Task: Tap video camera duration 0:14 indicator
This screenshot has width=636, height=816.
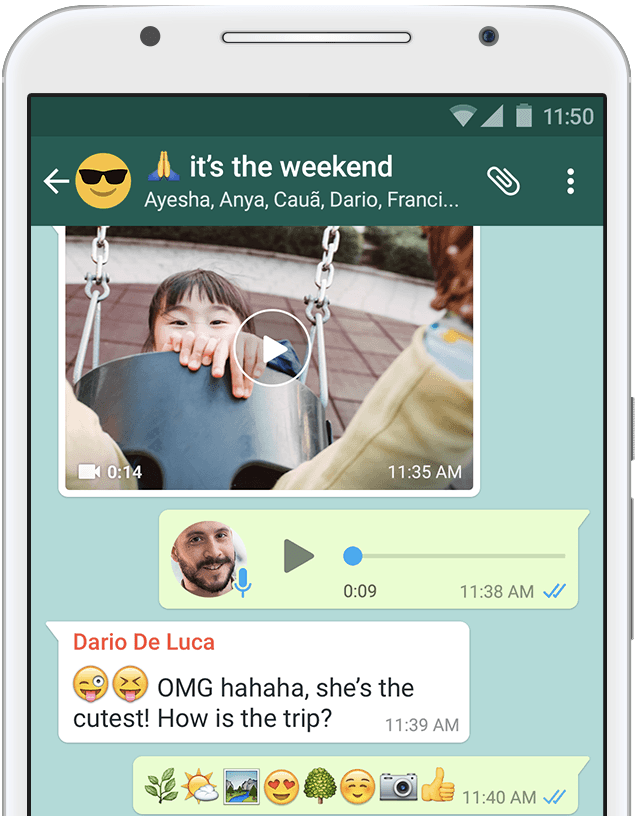Action: coord(110,472)
